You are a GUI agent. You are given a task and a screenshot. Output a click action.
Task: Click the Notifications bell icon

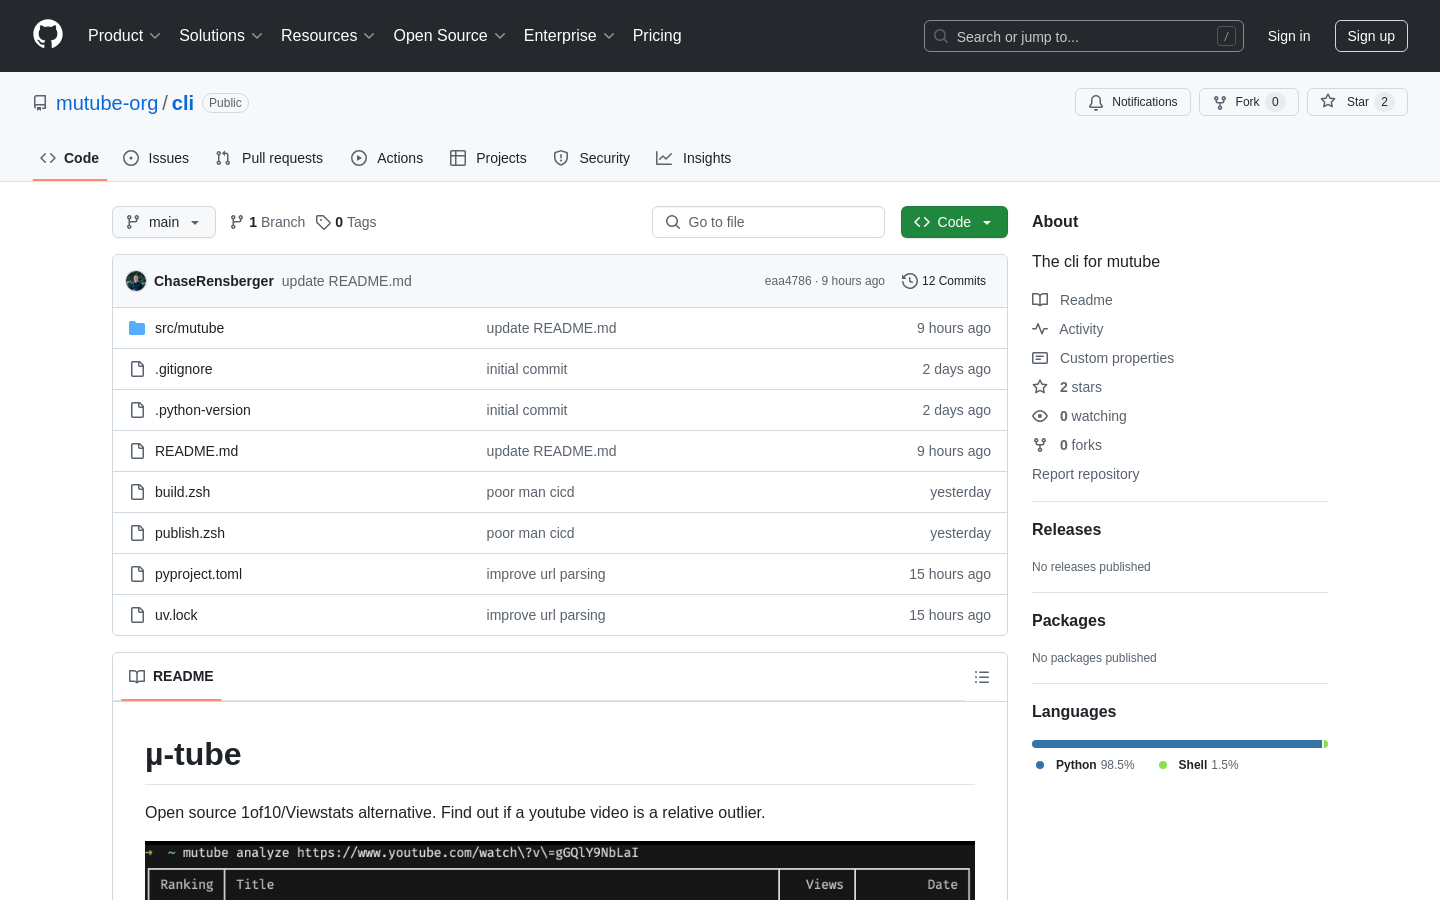pyautogui.click(x=1096, y=102)
